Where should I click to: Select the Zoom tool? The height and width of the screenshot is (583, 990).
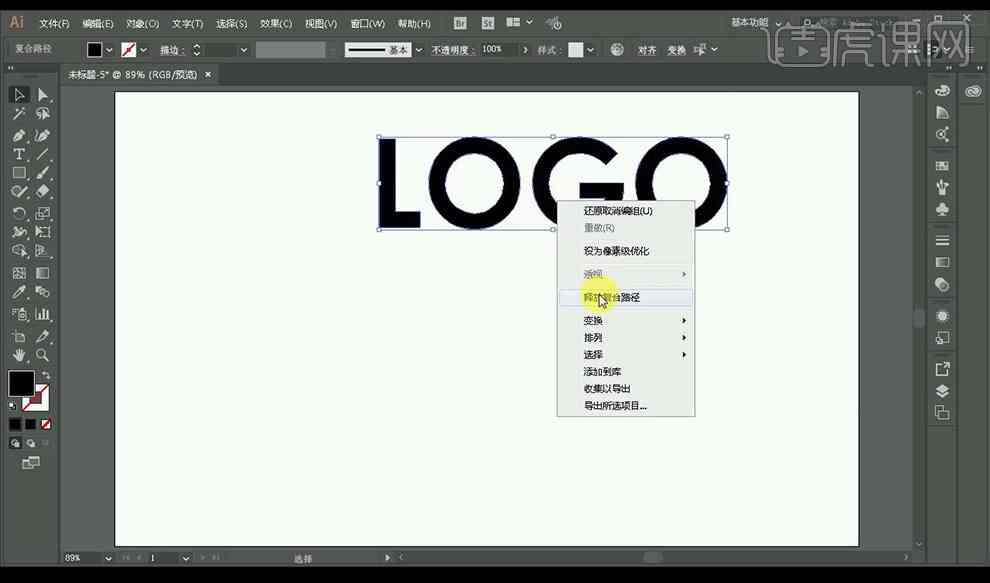pos(42,355)
